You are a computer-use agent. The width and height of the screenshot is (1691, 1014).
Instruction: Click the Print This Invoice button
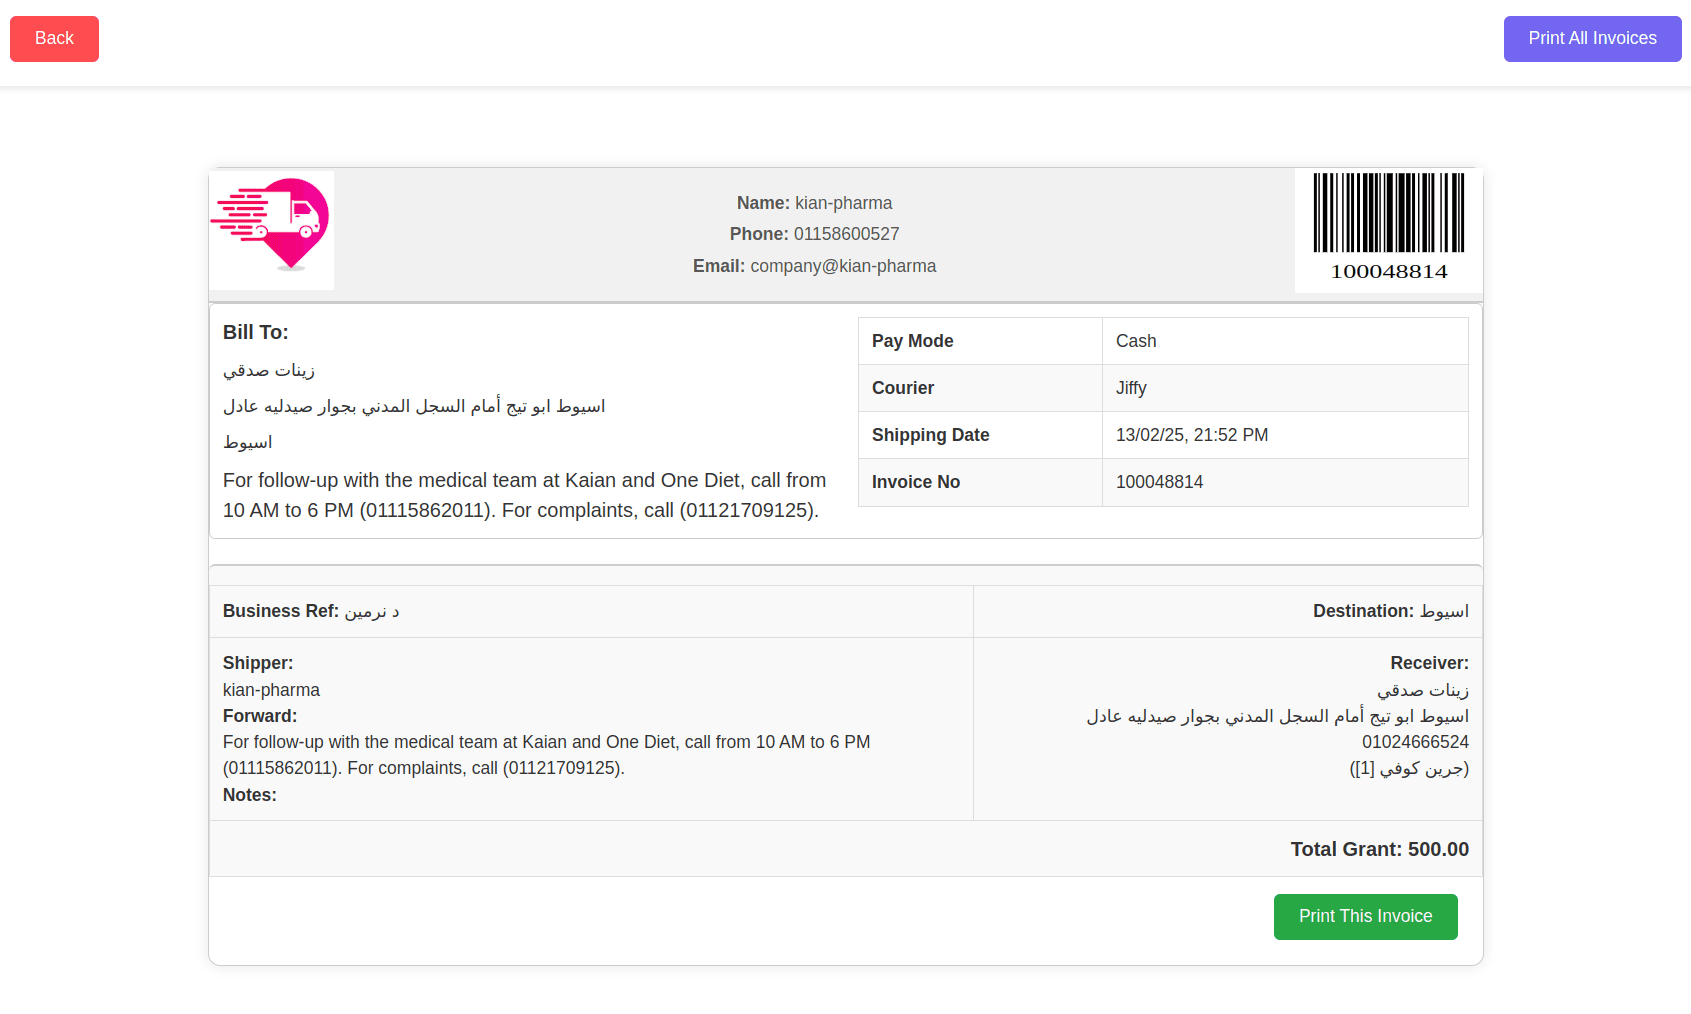1365,916
